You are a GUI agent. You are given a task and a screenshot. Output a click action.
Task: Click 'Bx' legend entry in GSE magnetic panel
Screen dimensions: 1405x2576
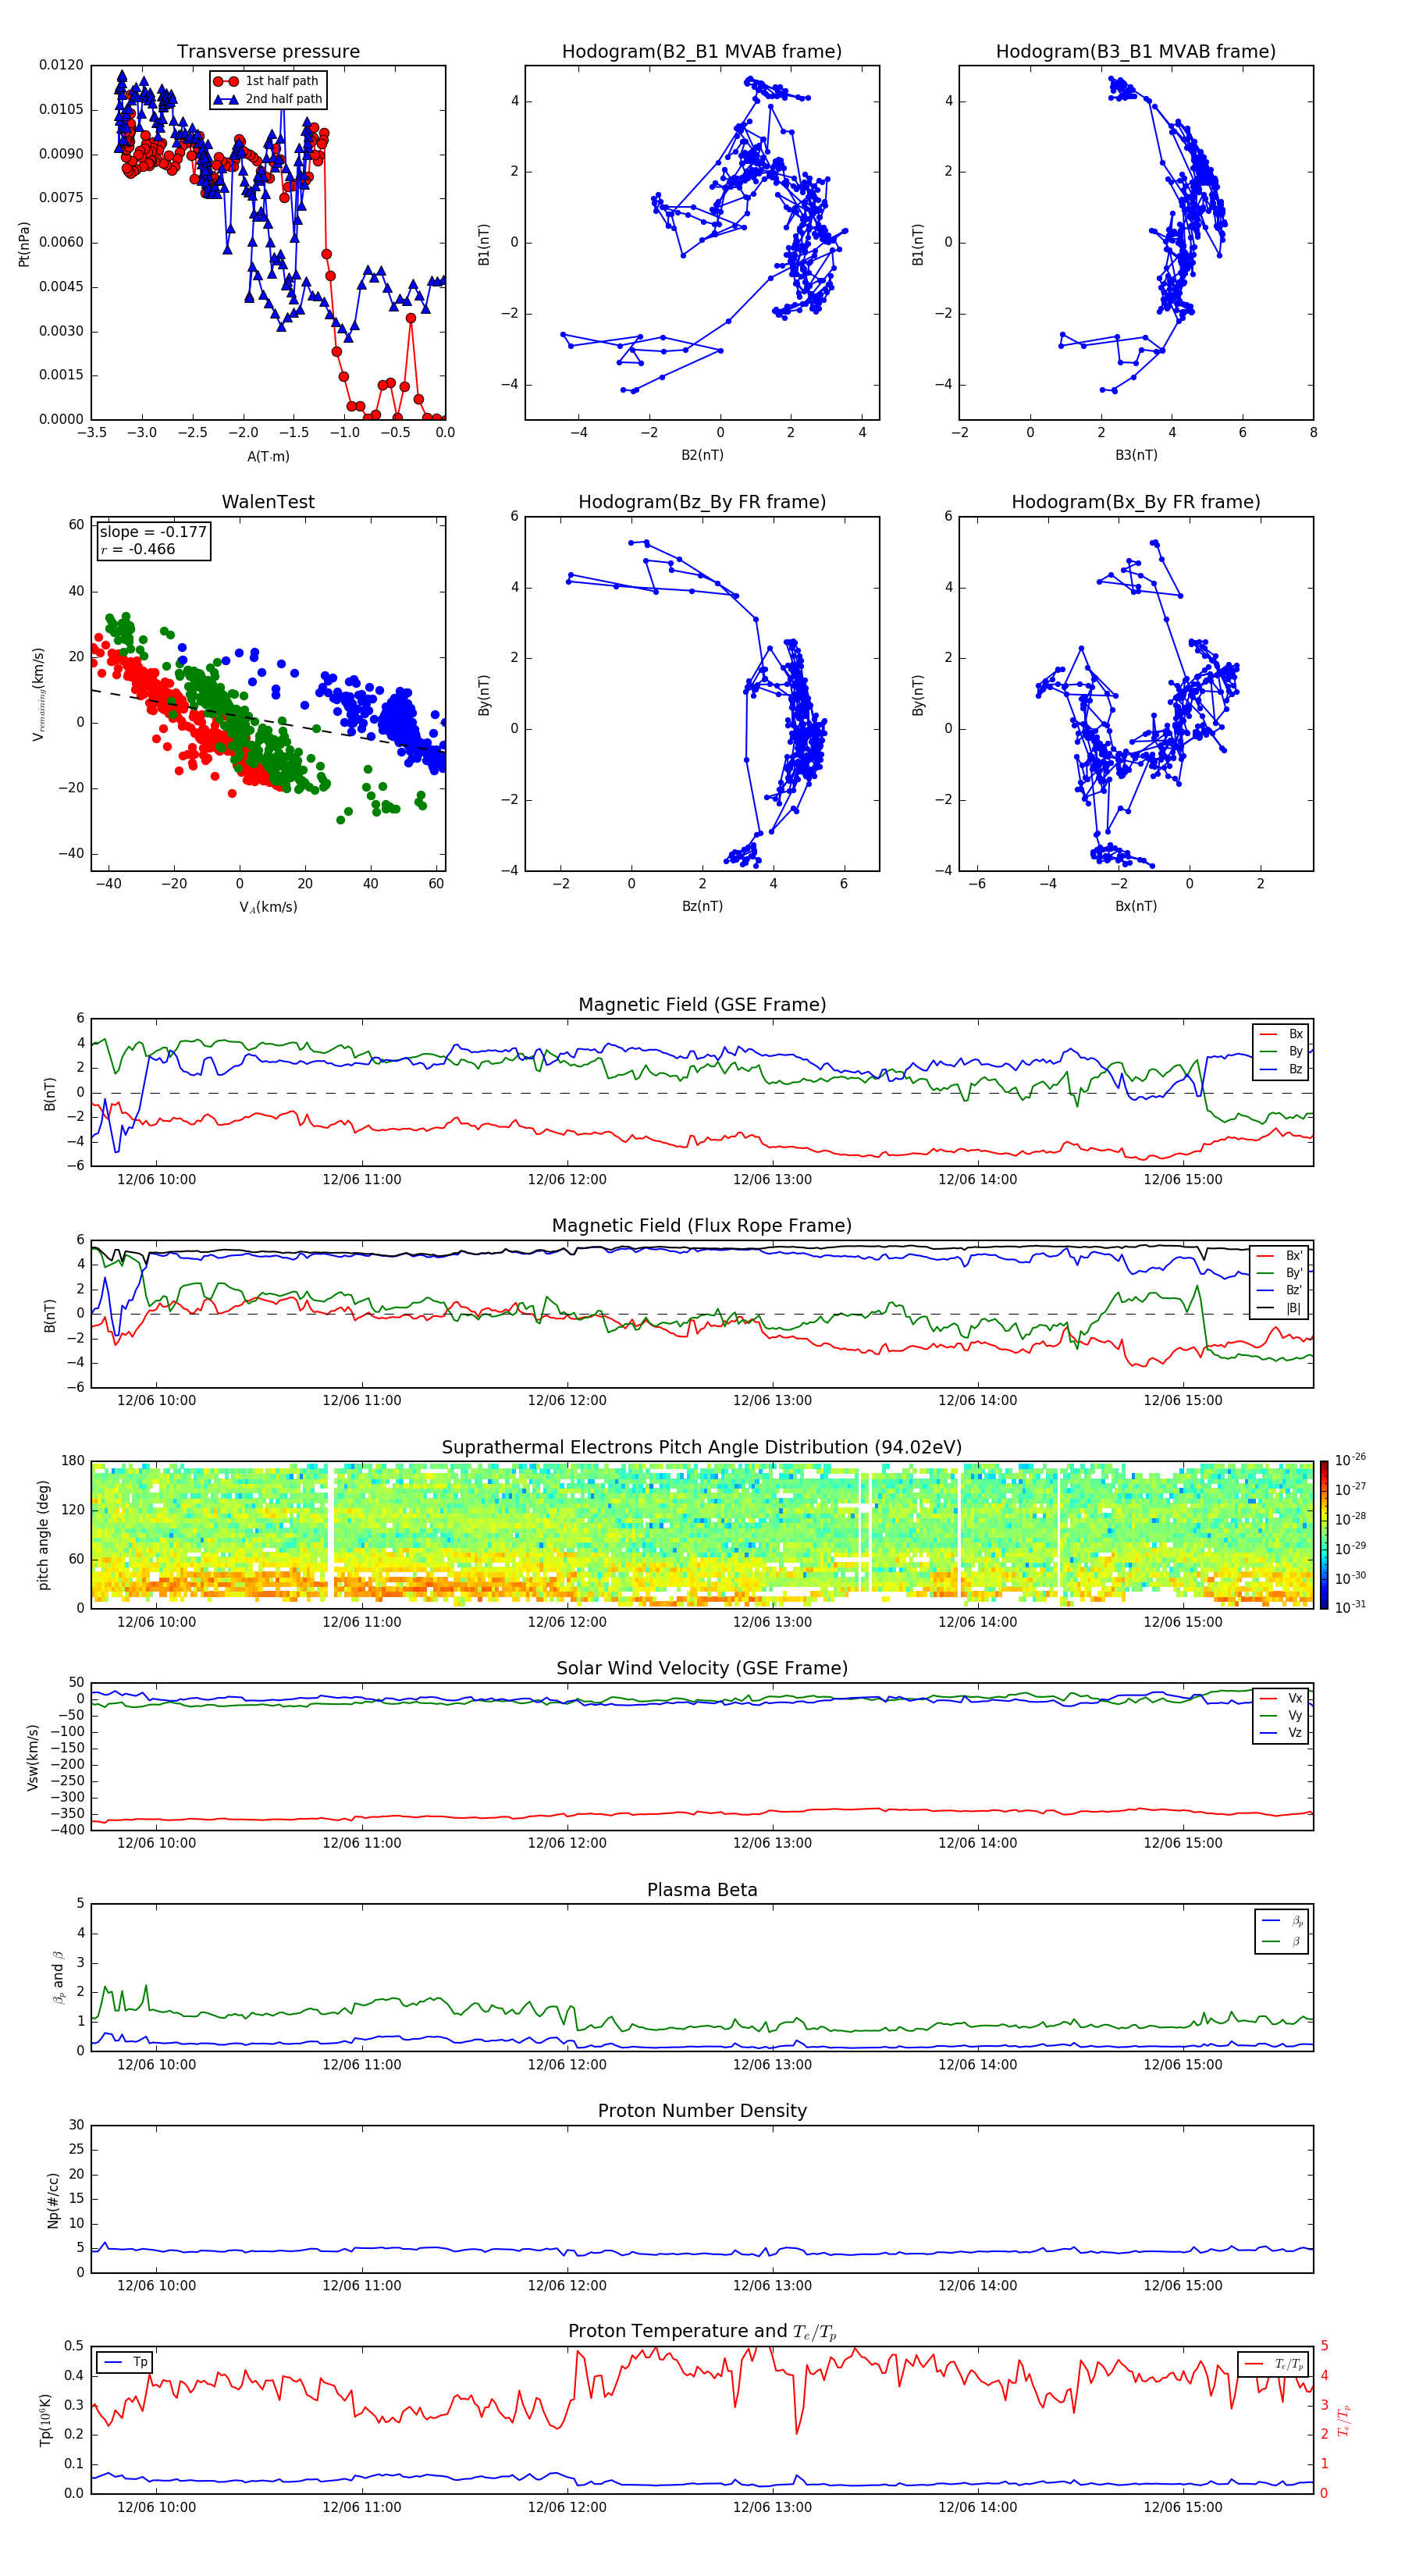click(1282, 1034)
